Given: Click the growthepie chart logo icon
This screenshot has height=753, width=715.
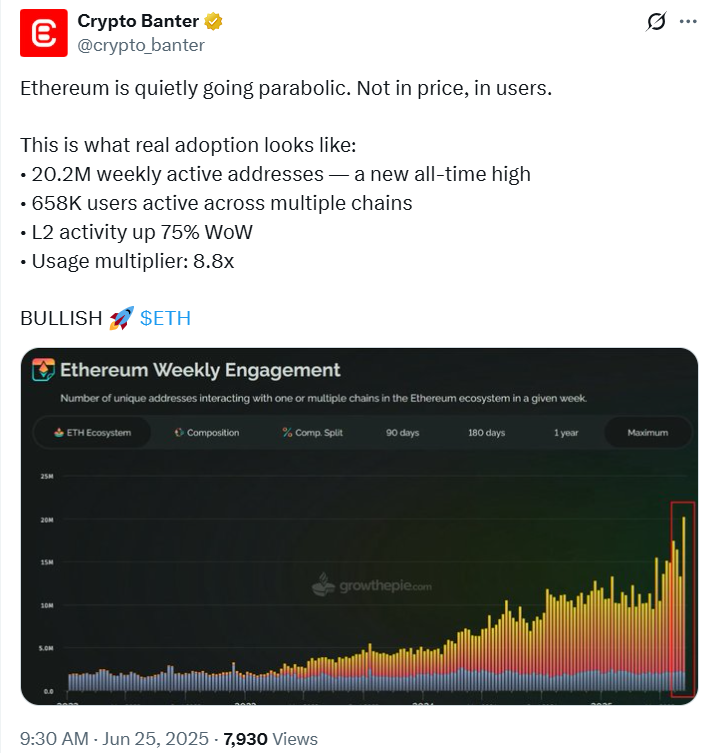Looking at the screenshot, I should coord(44,370).
